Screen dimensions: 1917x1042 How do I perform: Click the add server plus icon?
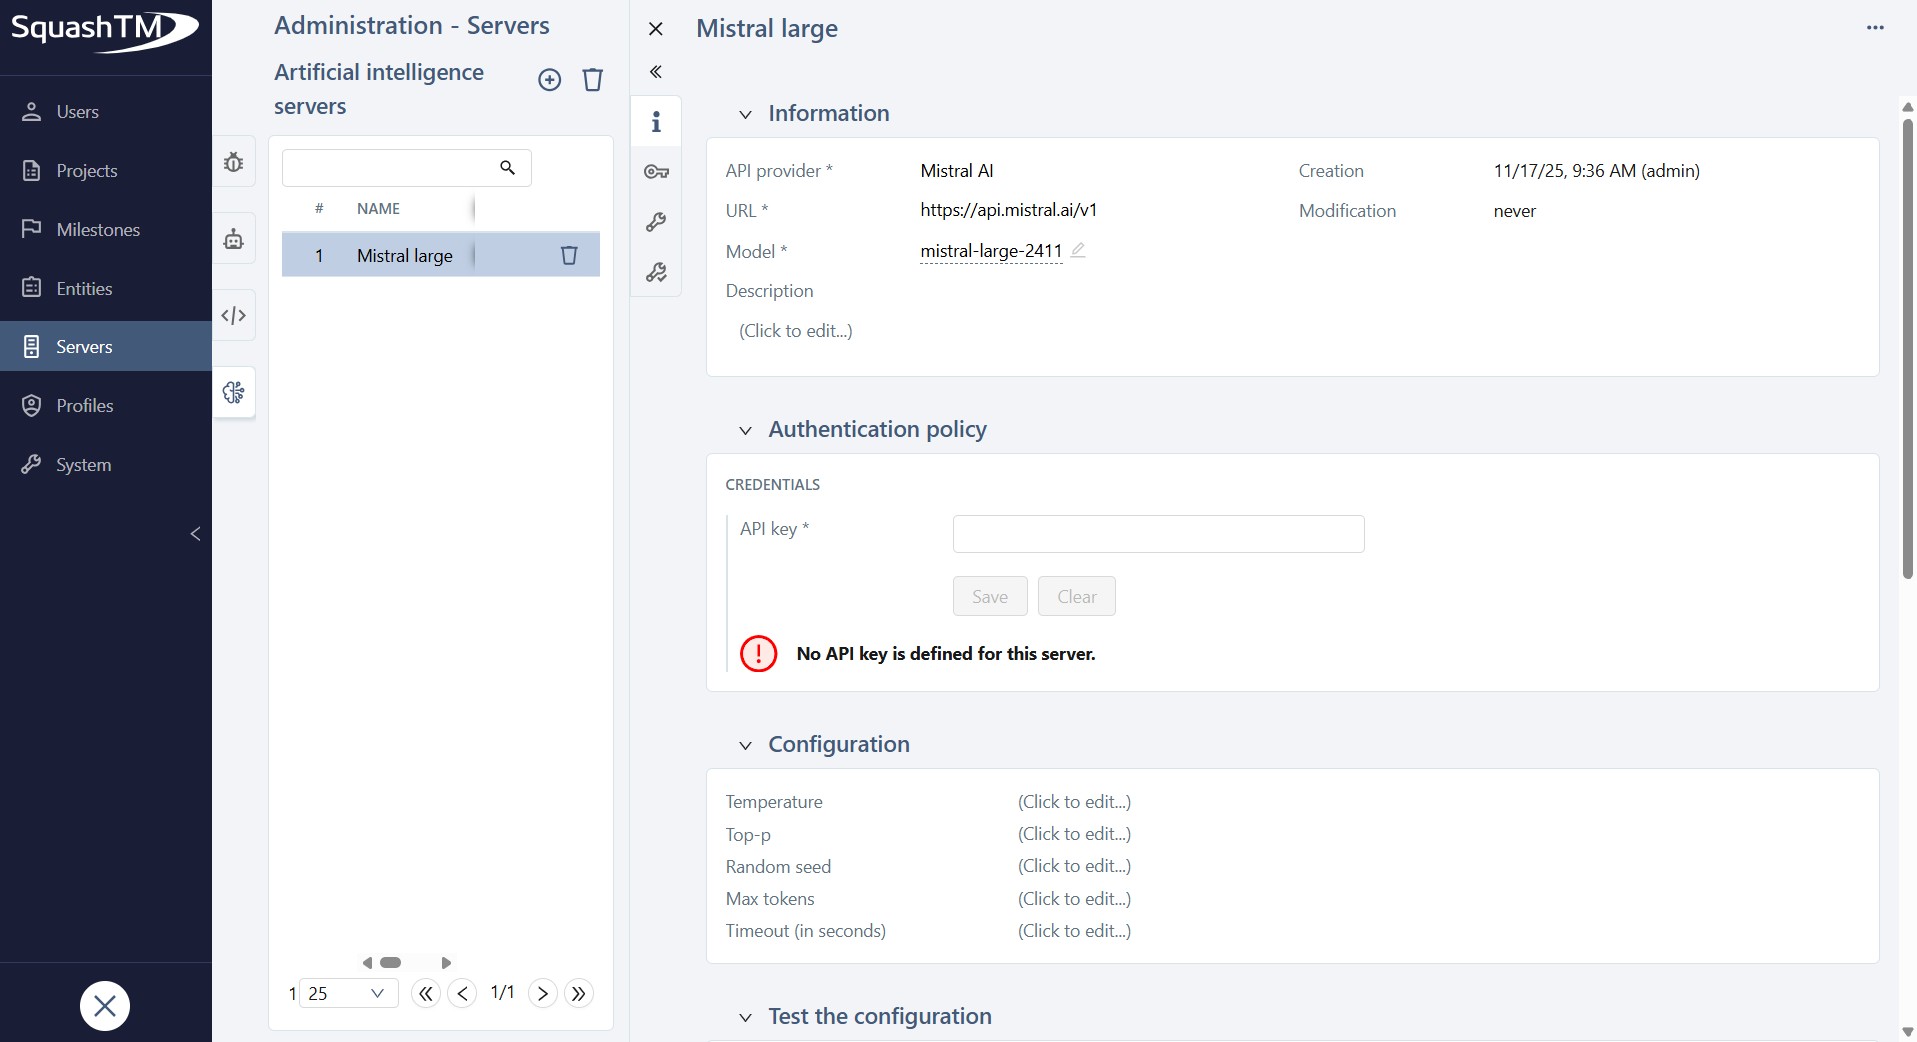click(550, 80)
